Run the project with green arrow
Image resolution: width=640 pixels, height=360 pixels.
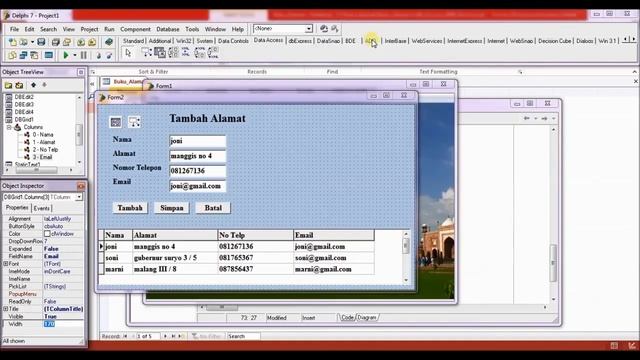pyautogui.click(x=66, y=55)
